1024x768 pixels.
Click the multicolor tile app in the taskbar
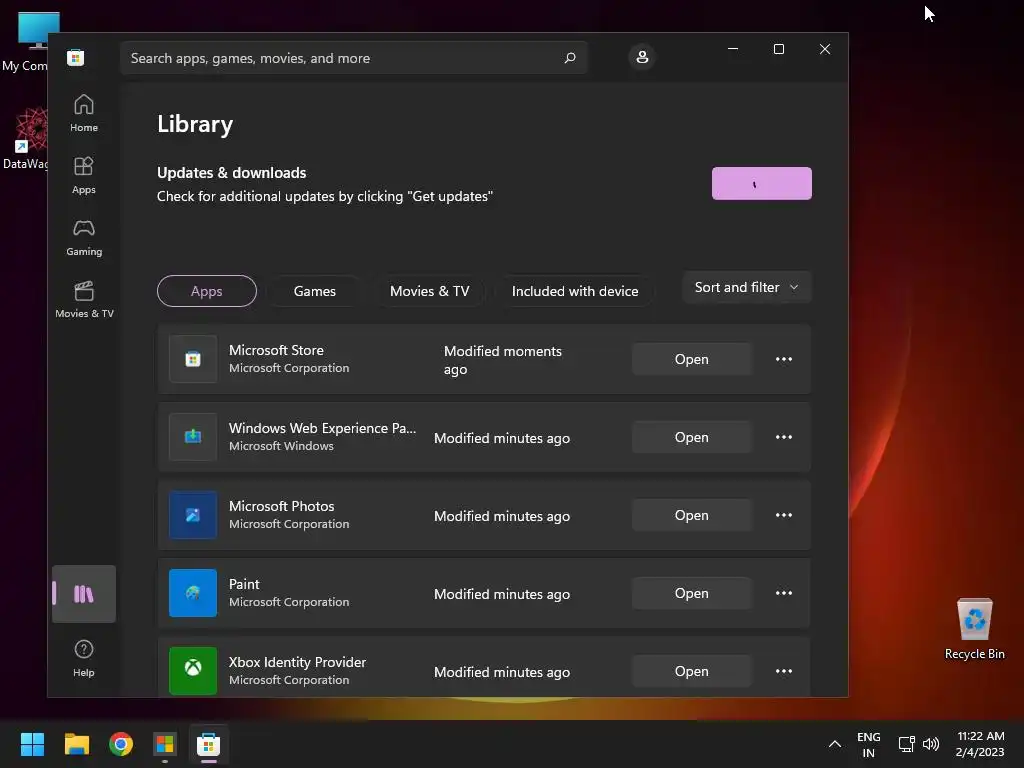click(x=165, y=744)
